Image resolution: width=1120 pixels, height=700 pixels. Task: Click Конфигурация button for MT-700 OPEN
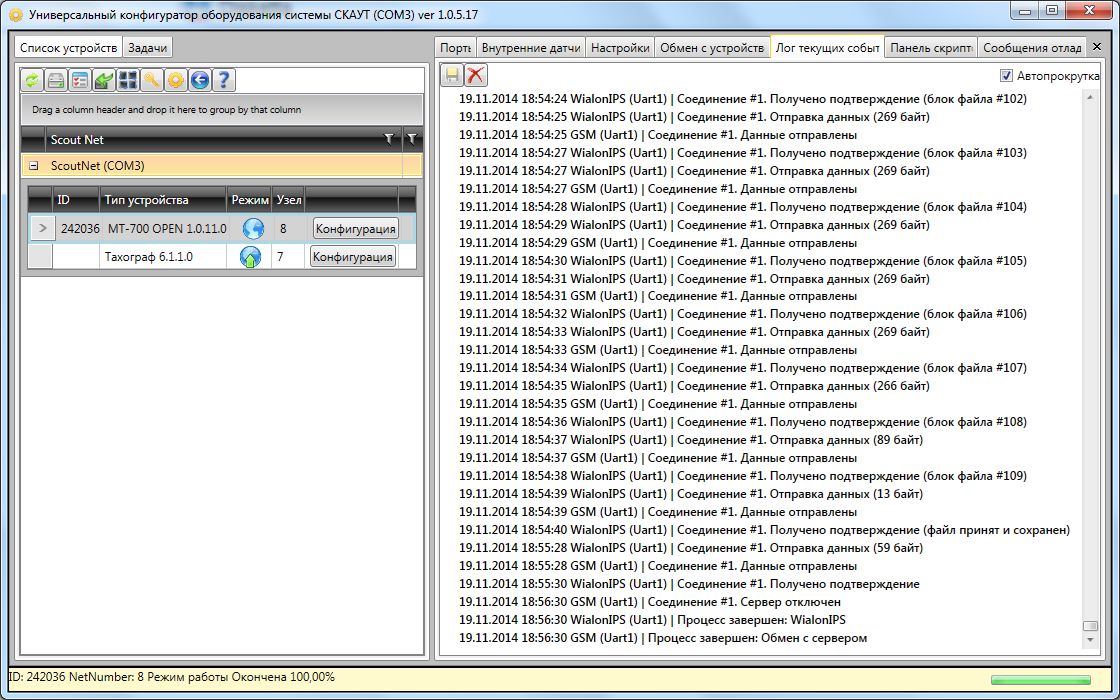[x=354, y=229]
